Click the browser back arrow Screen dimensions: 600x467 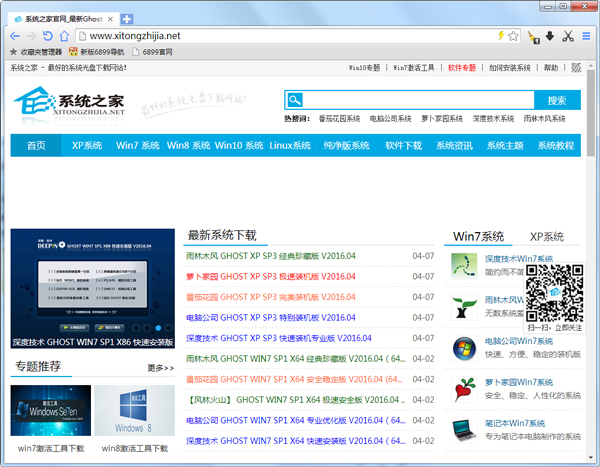(15, 36)
